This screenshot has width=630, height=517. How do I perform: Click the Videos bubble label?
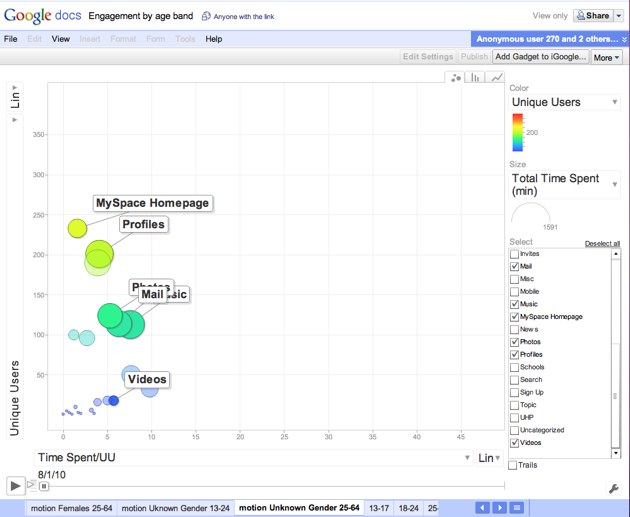coord(147,380)
